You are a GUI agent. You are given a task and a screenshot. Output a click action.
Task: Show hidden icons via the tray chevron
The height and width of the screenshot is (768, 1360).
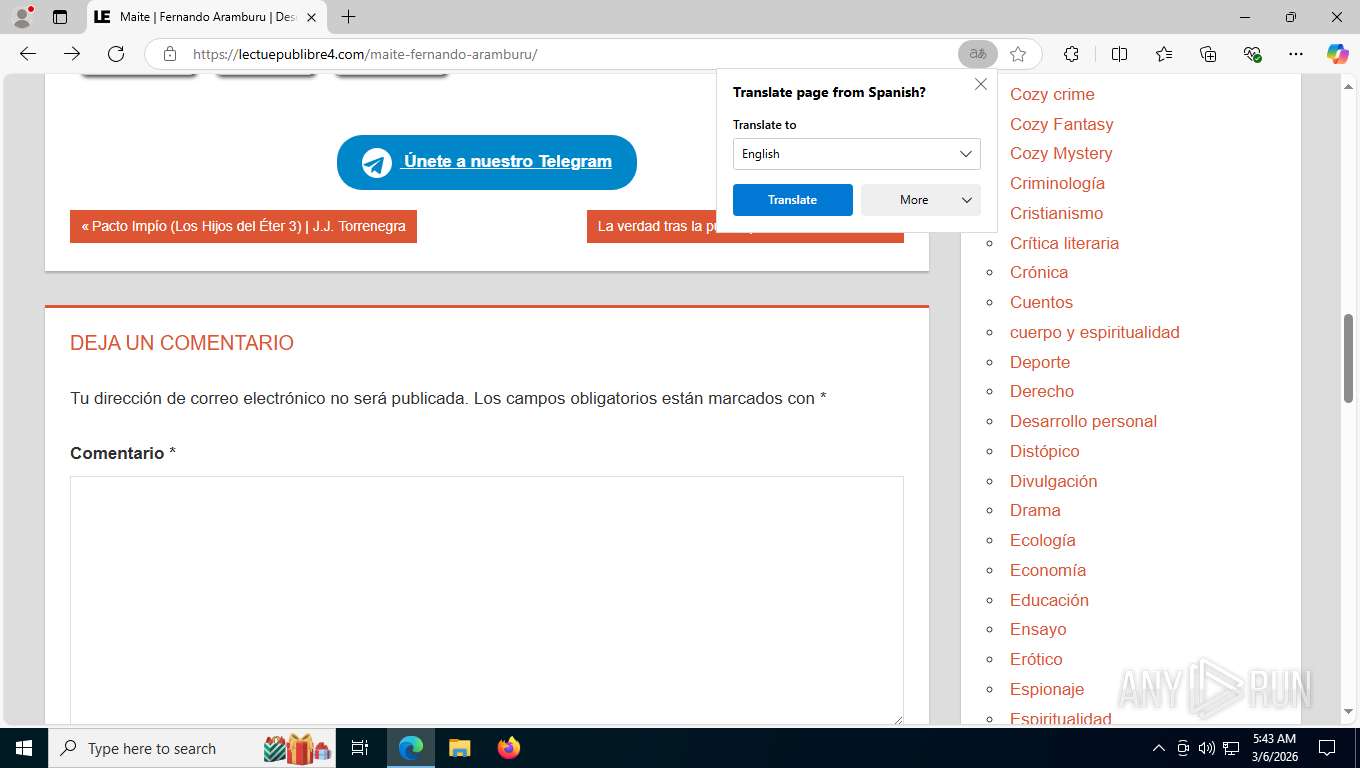(1159, 748)
